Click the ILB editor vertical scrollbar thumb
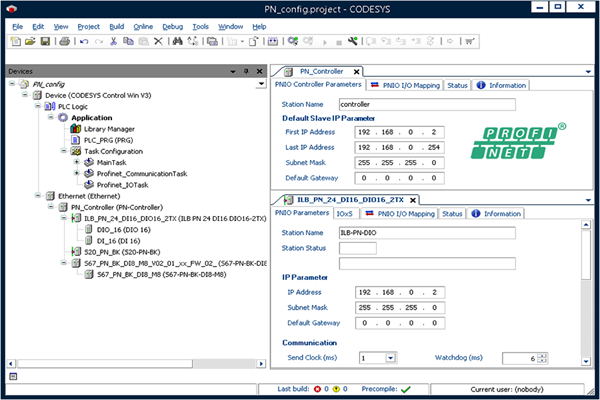Screen dimensions: 600x400 [x=586, y=254]
